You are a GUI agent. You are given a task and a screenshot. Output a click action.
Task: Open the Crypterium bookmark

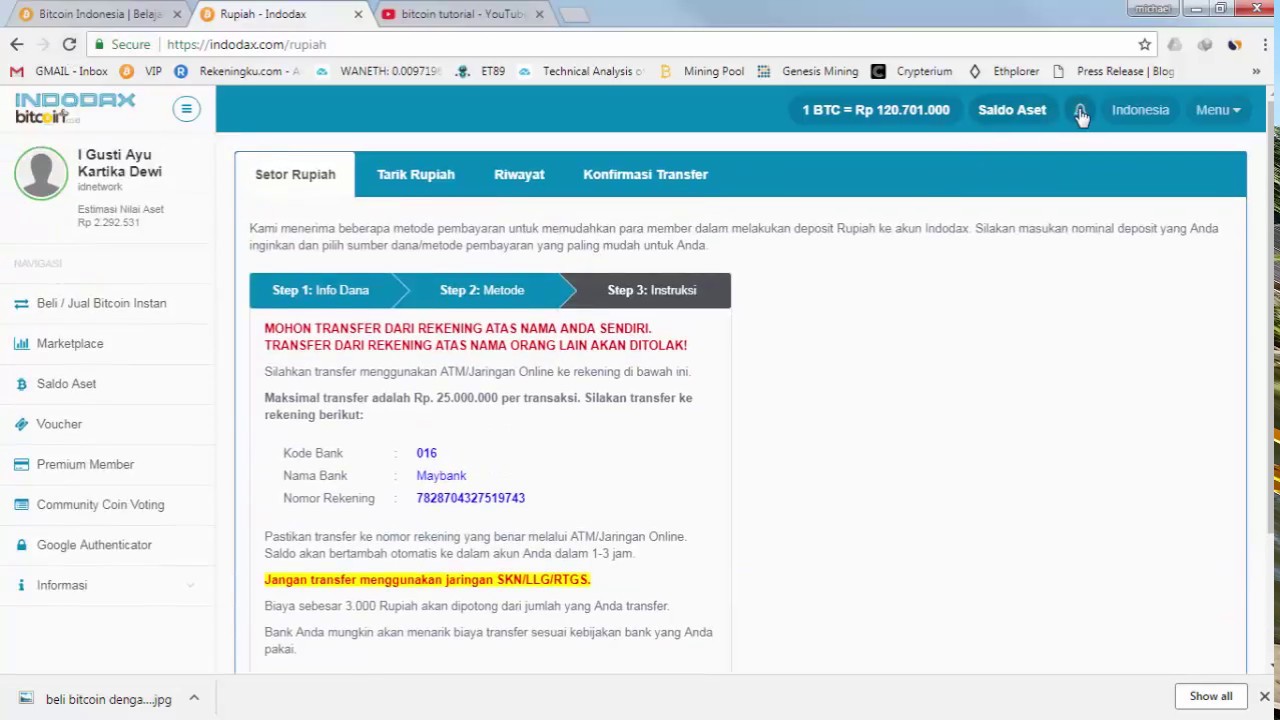912,71
